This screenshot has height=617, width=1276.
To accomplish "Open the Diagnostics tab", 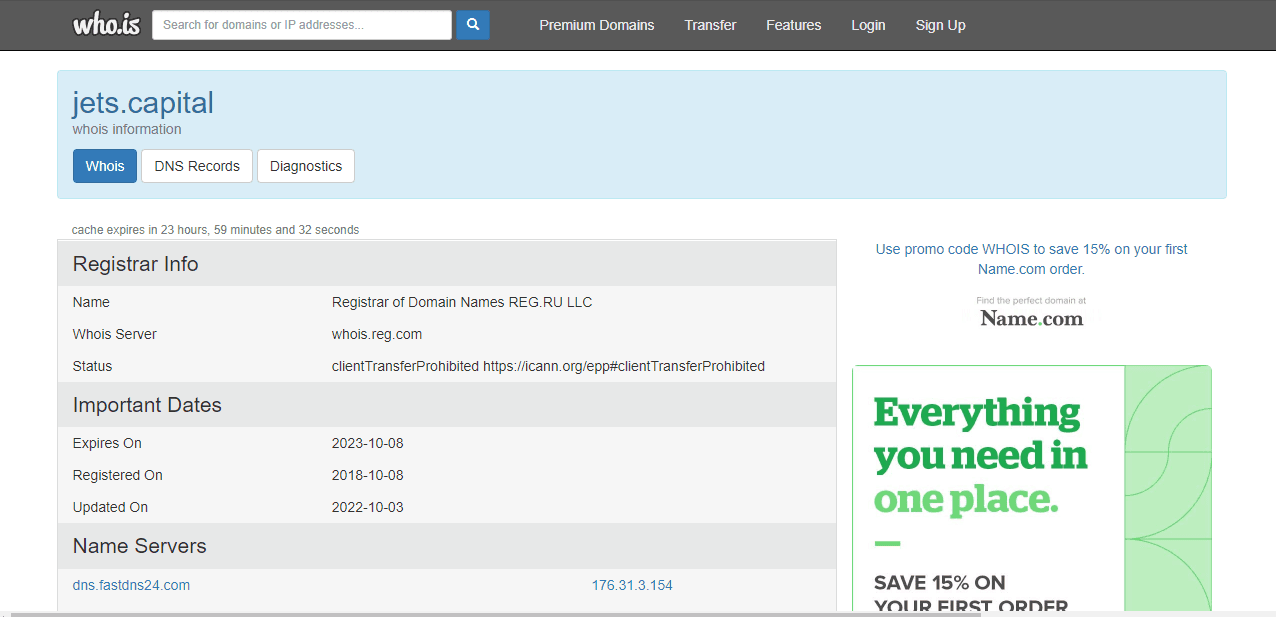I will pos(305,166).
